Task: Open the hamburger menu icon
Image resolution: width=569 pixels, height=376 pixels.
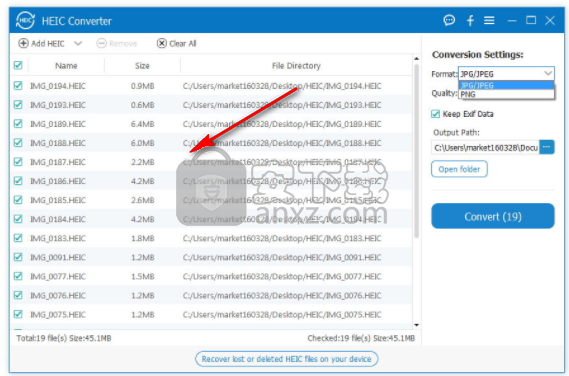Action: pos(489,20)
